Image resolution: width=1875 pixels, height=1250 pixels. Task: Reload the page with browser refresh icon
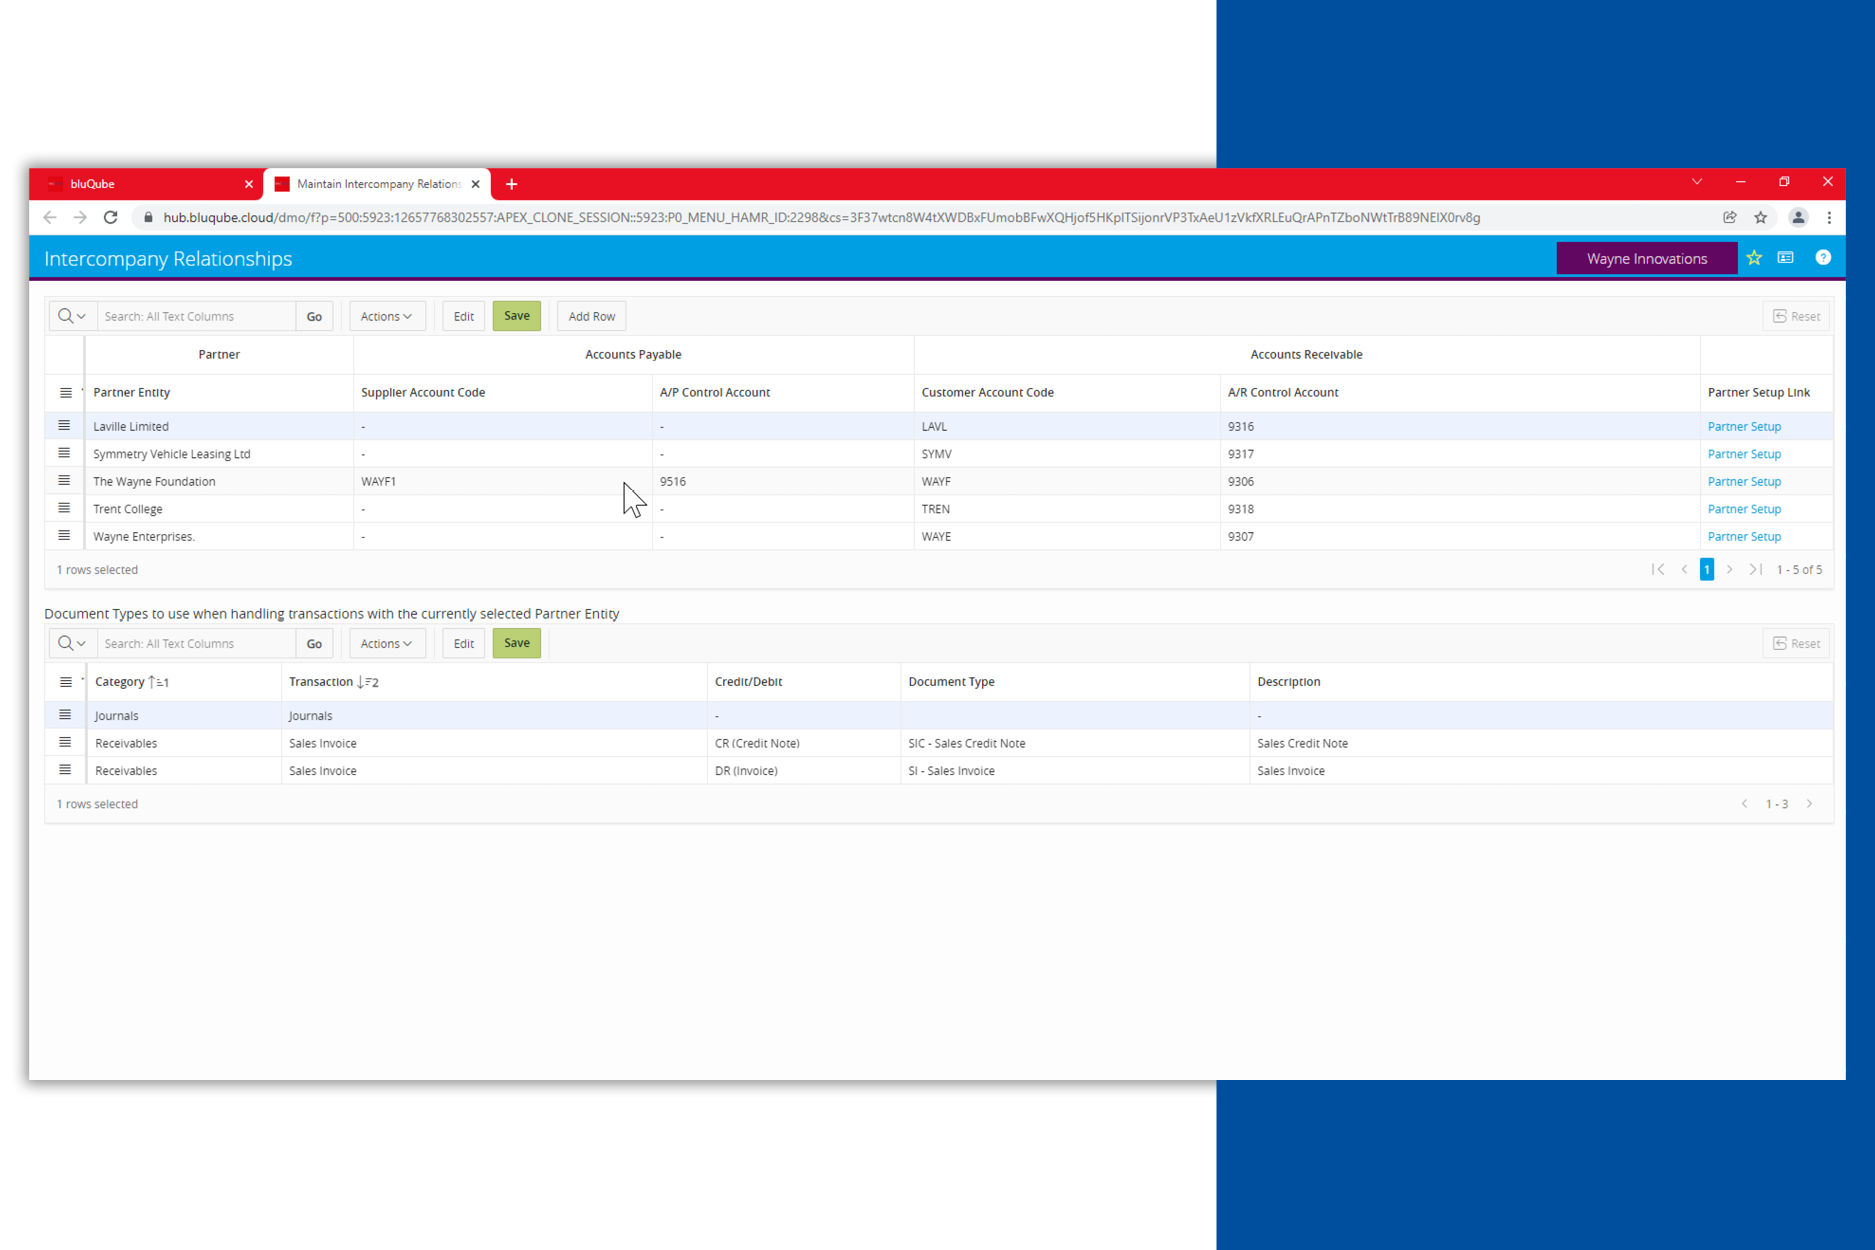click(111, 217)
